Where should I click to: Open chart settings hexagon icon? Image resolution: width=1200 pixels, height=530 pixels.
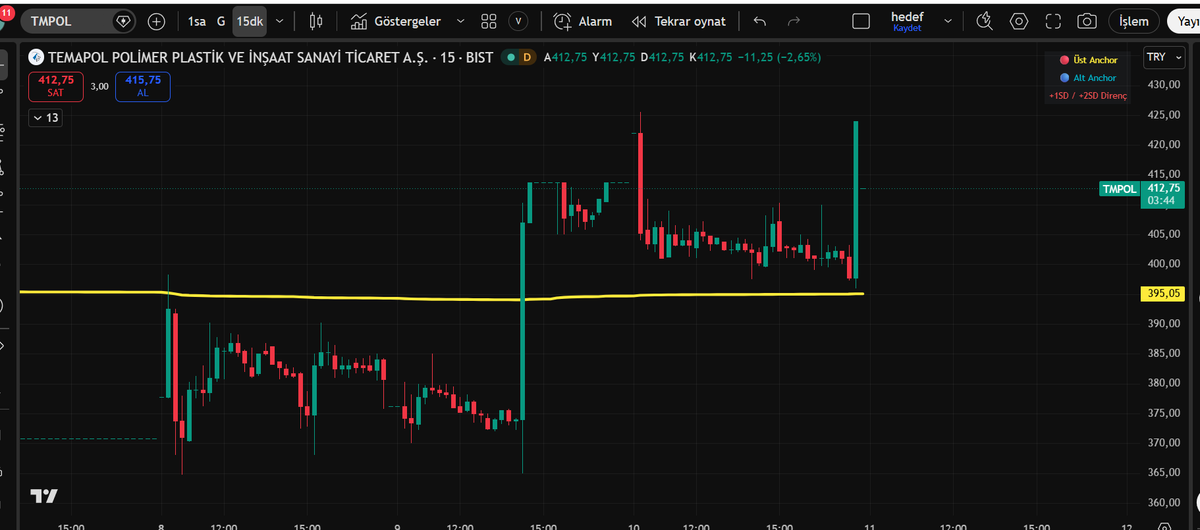(x=1019, y=21)
